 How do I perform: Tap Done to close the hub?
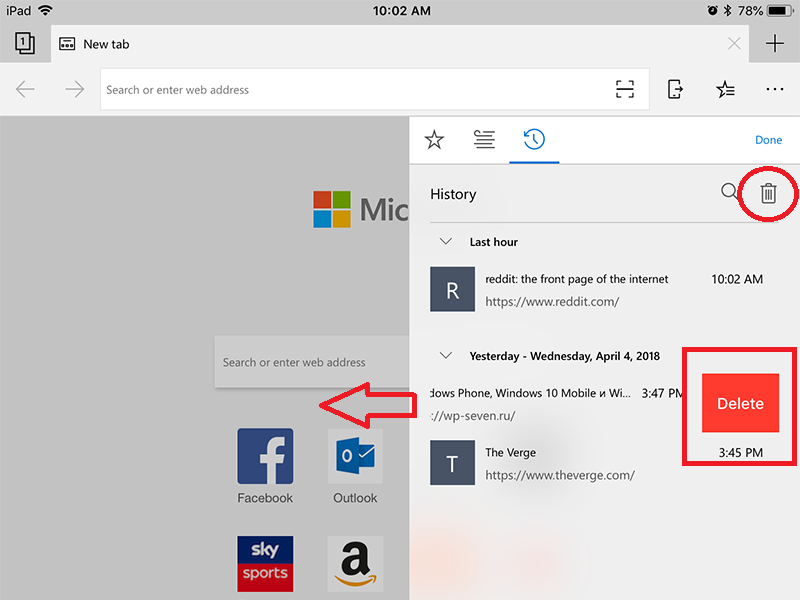pyautogui.click(x=768, y=140)
